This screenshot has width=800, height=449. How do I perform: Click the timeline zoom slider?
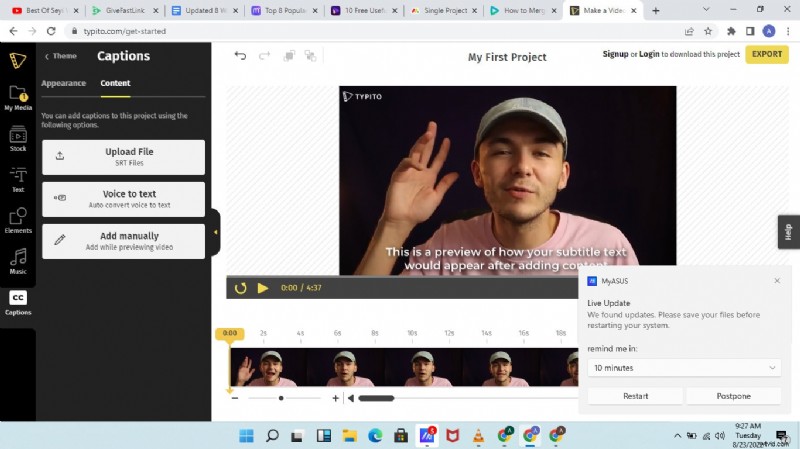[281, 398]
